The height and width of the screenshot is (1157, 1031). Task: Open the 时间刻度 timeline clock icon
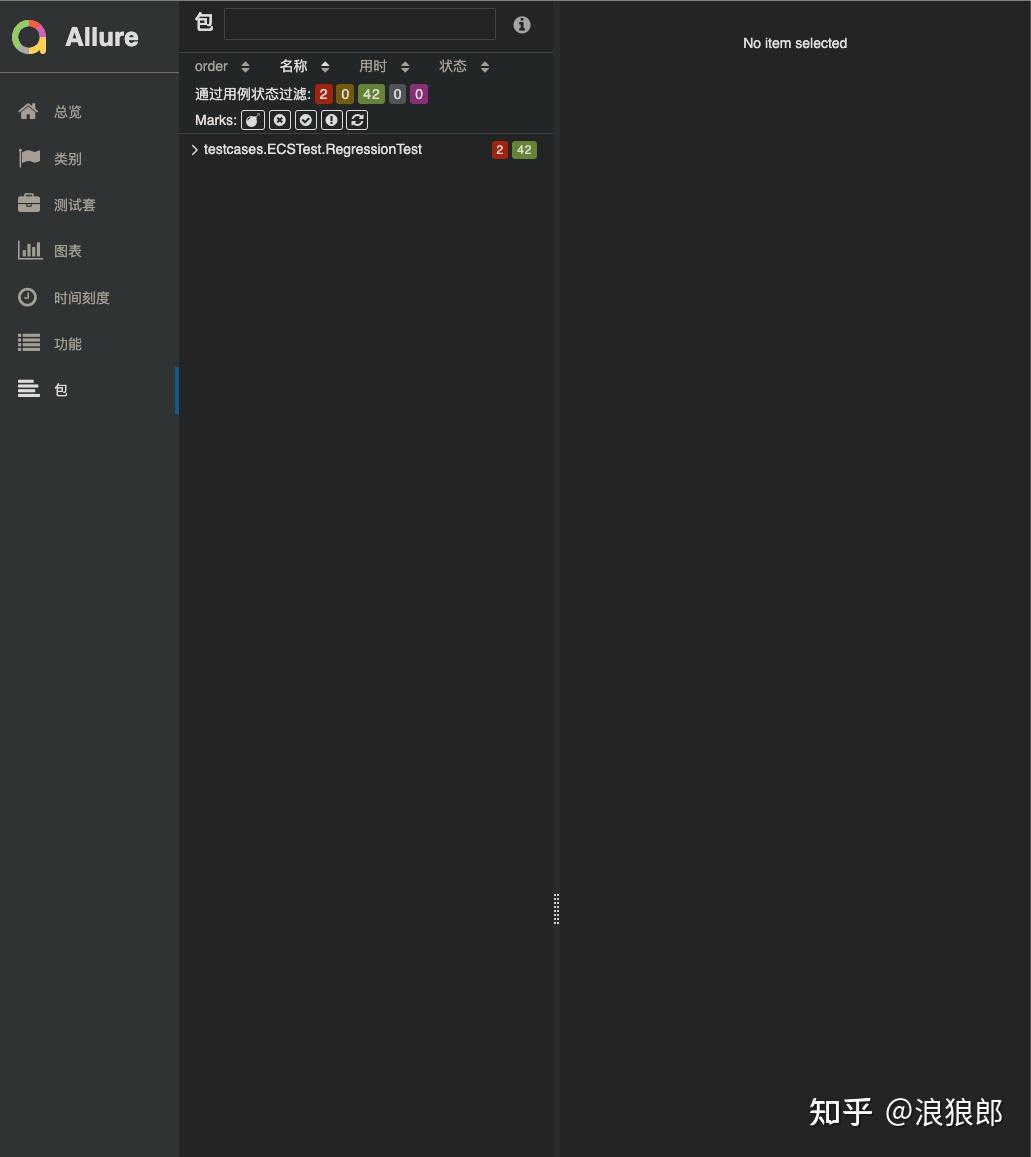28,296
